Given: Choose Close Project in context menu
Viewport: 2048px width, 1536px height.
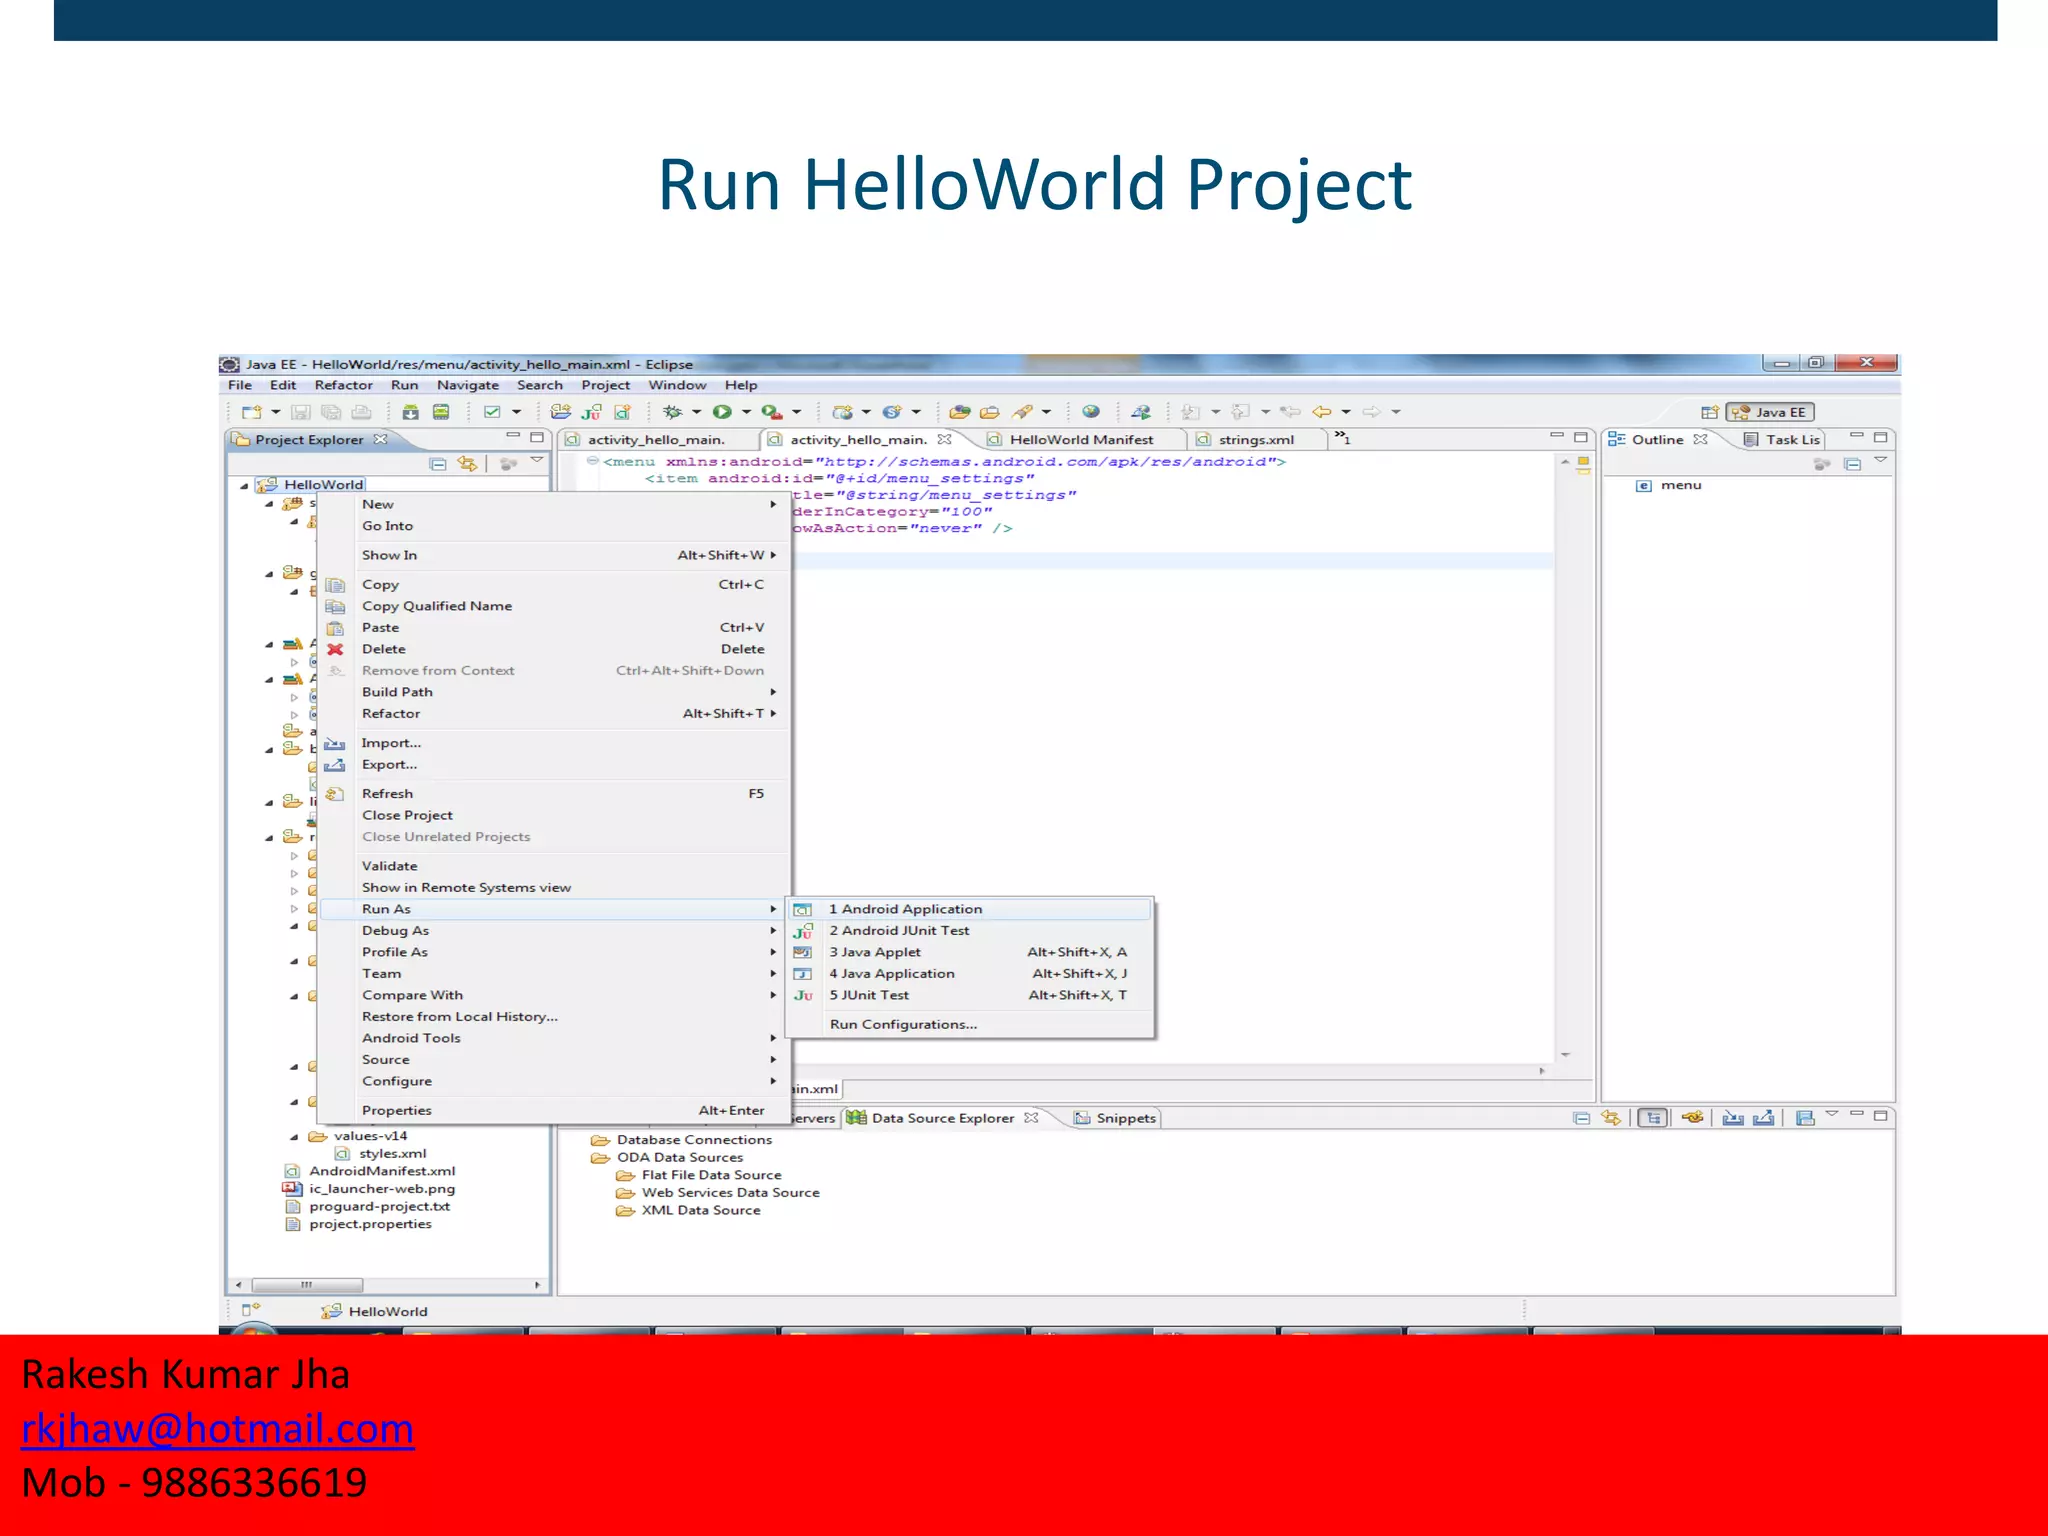Looking at the screenshot, I should [x=554, y=815].
